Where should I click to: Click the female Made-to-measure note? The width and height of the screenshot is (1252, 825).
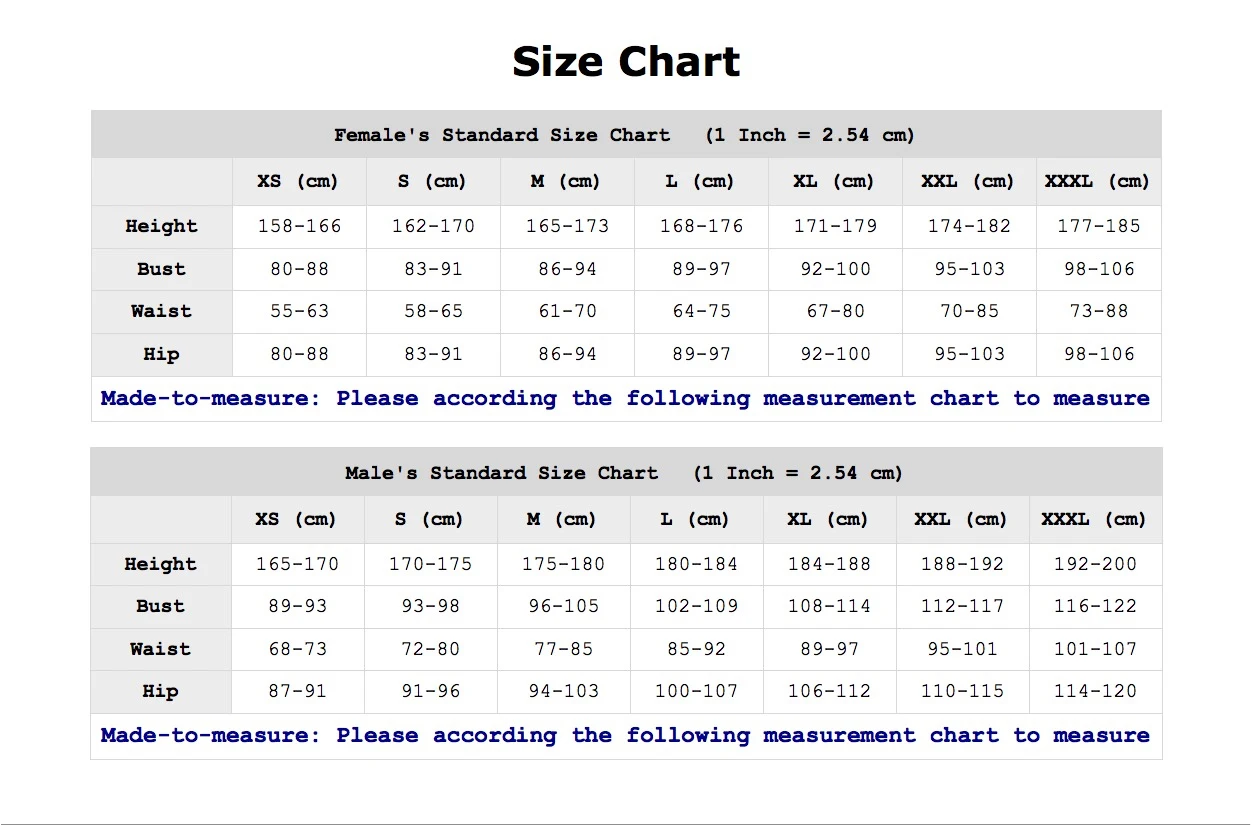(x=625, y=398)
